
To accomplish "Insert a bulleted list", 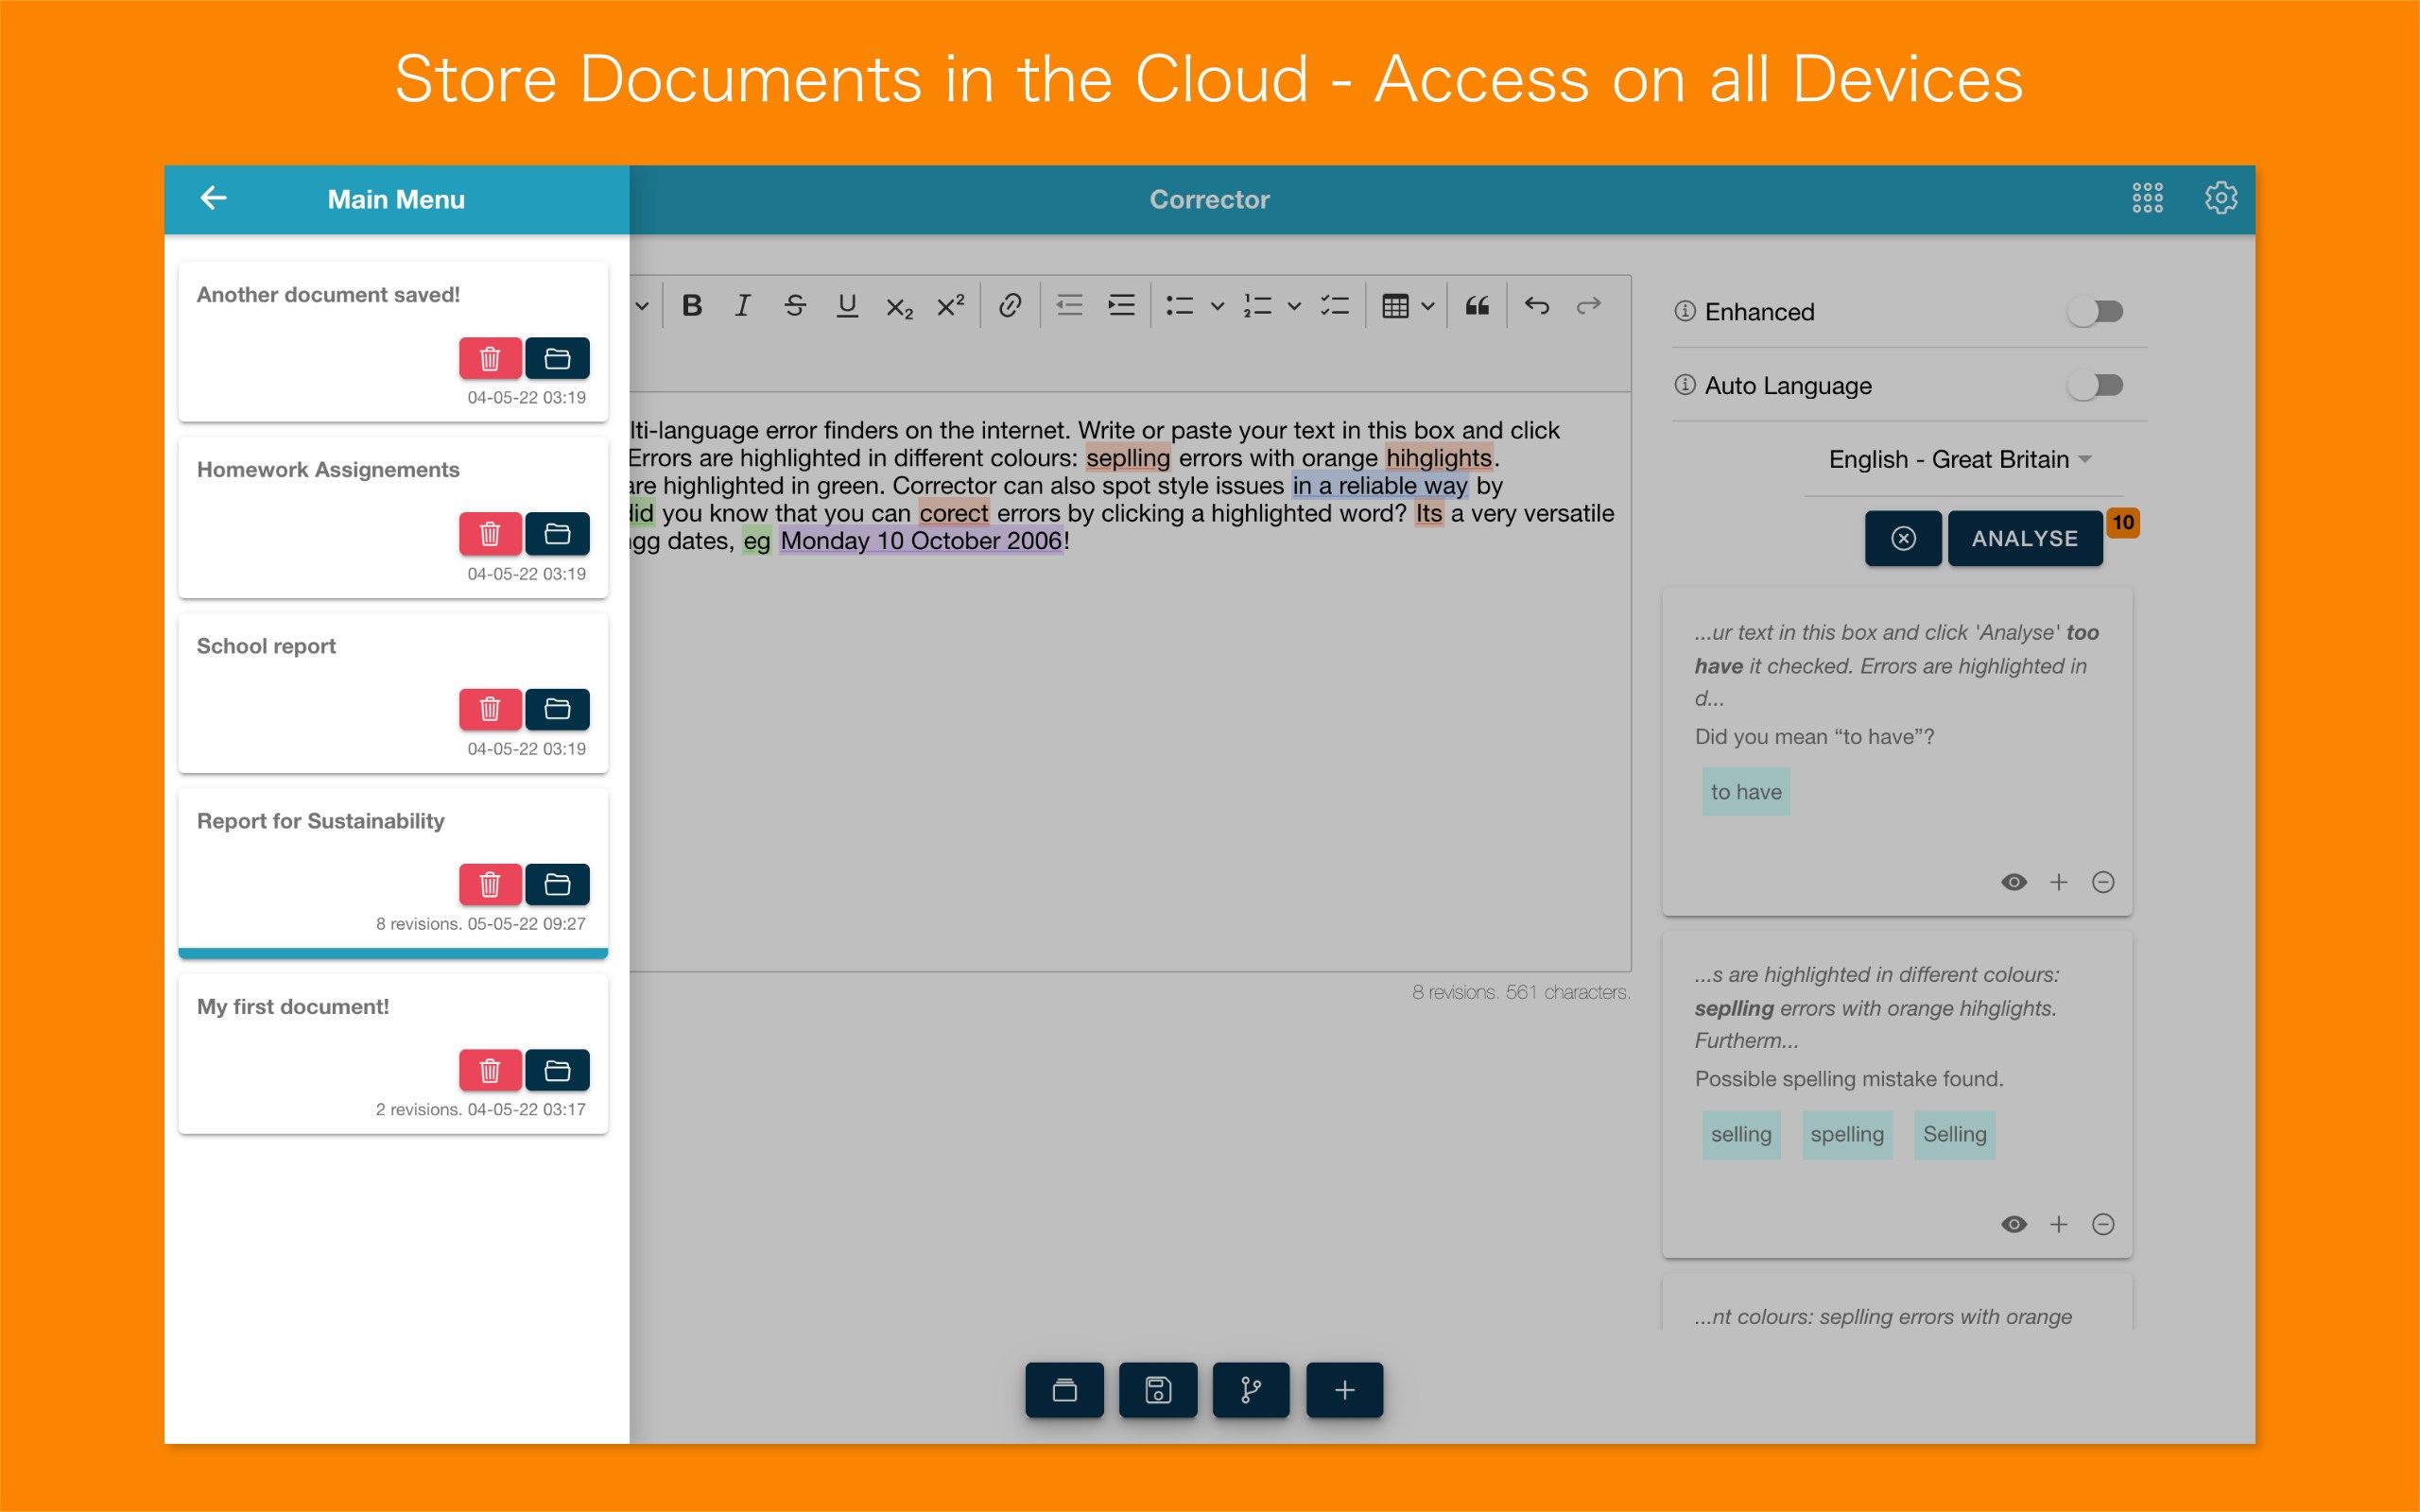I will pyautogui.click(x=1180, y=306).
